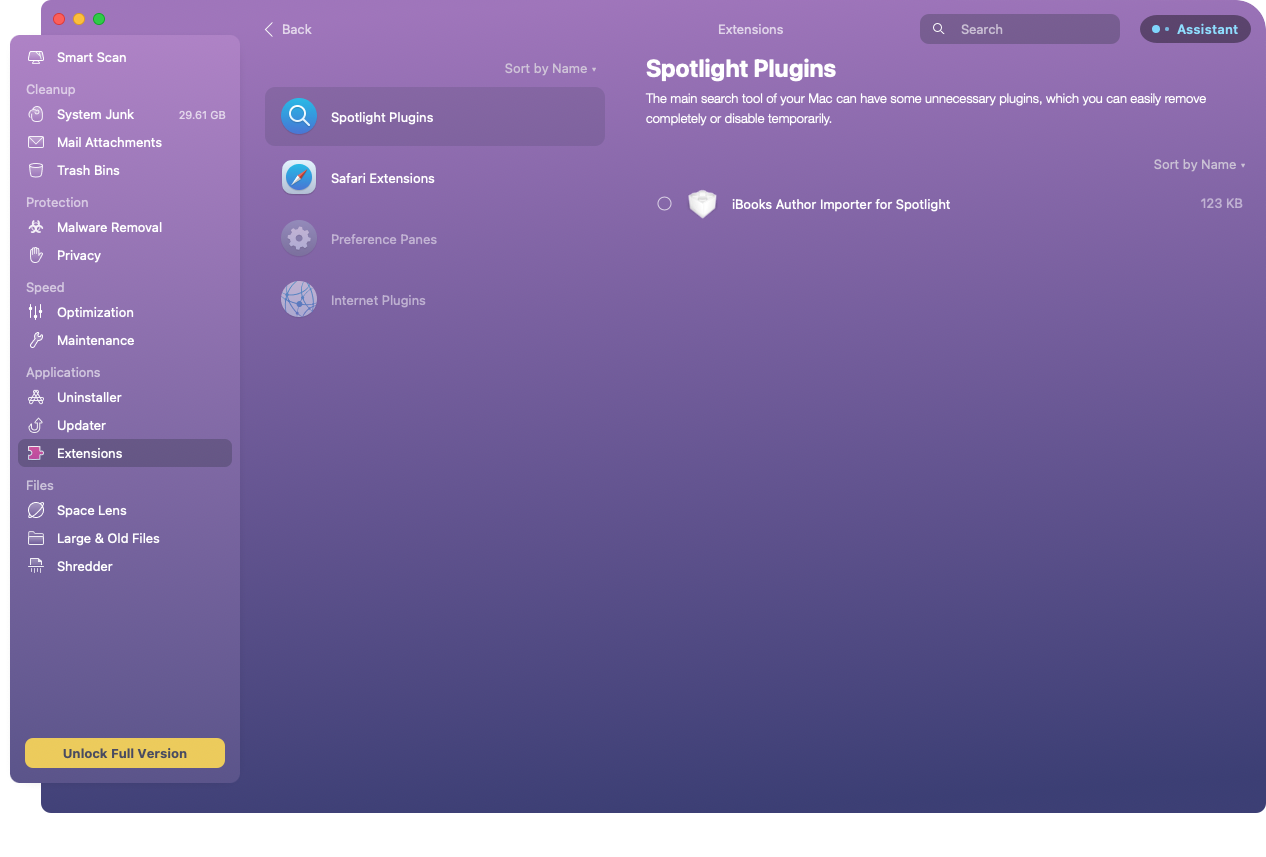Click the Large & Old Files folder icon
This screenshot has width=1266, height=857.
pyautogui.click(x=36, y=538)
